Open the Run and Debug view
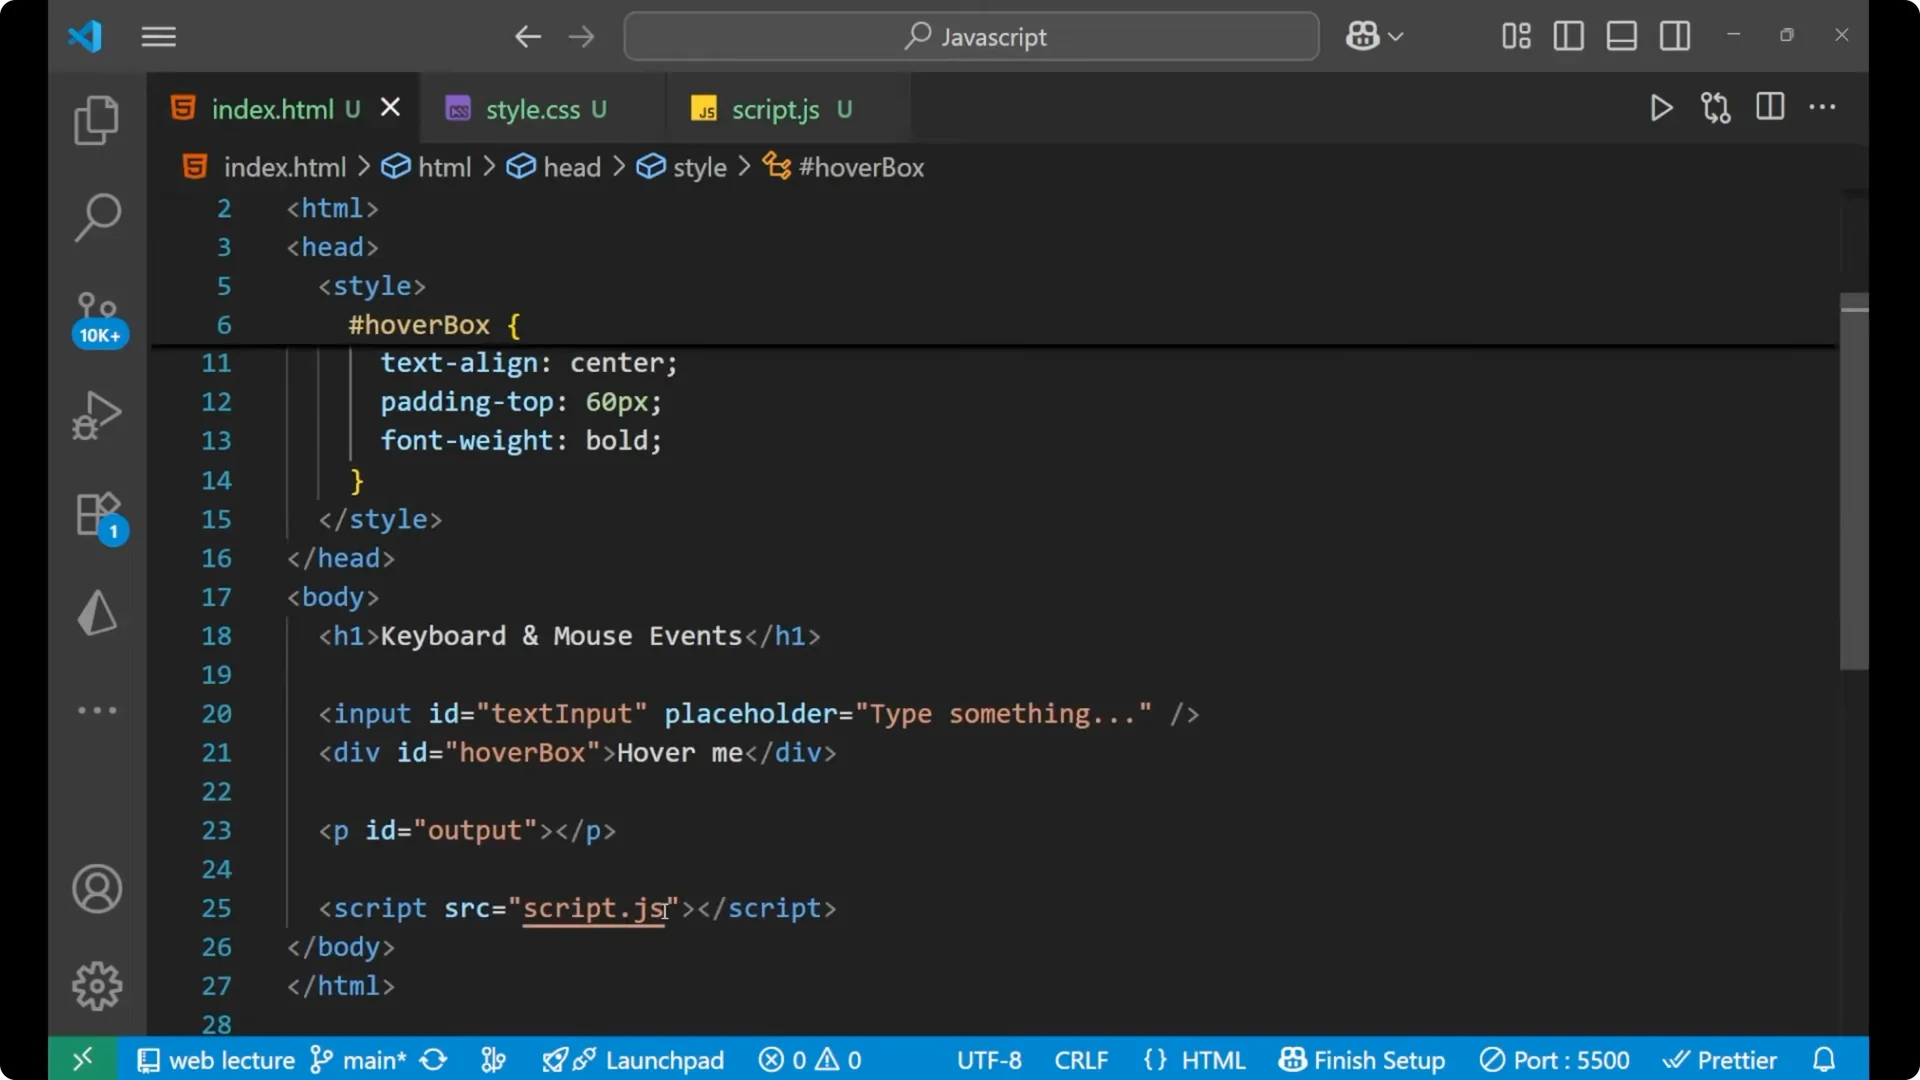The width and height of the screenshot is (1920, 1080). click(x=96, y=415)
